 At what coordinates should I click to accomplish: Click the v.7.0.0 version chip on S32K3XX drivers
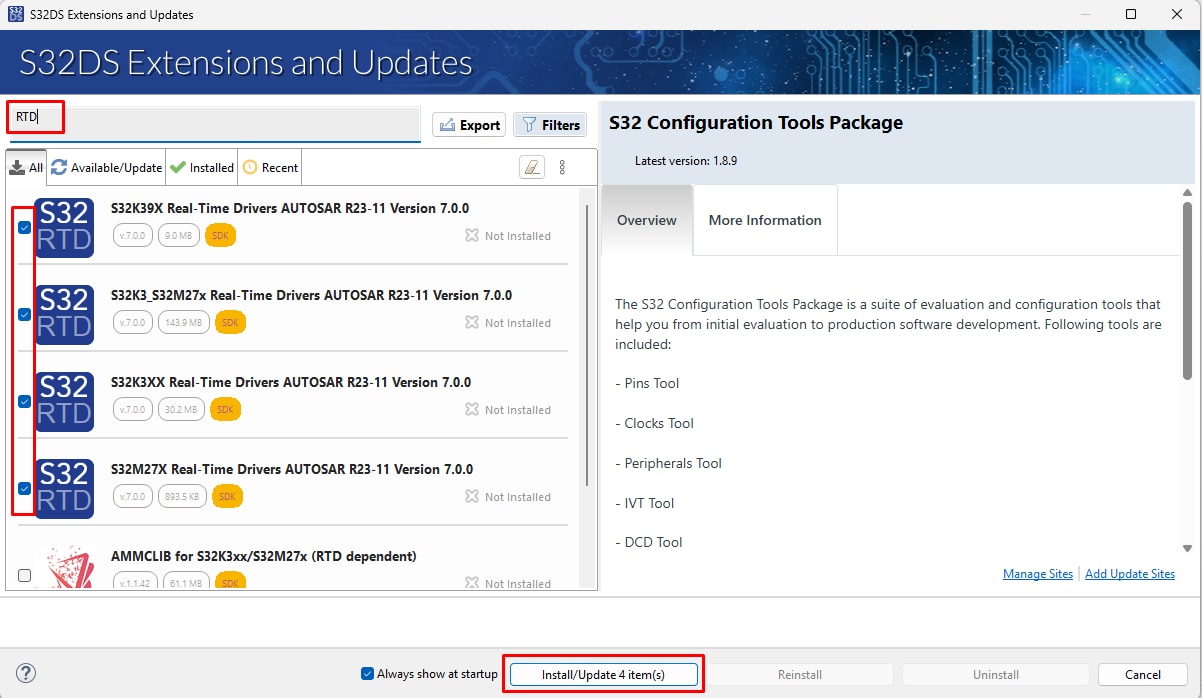[132, 408]
